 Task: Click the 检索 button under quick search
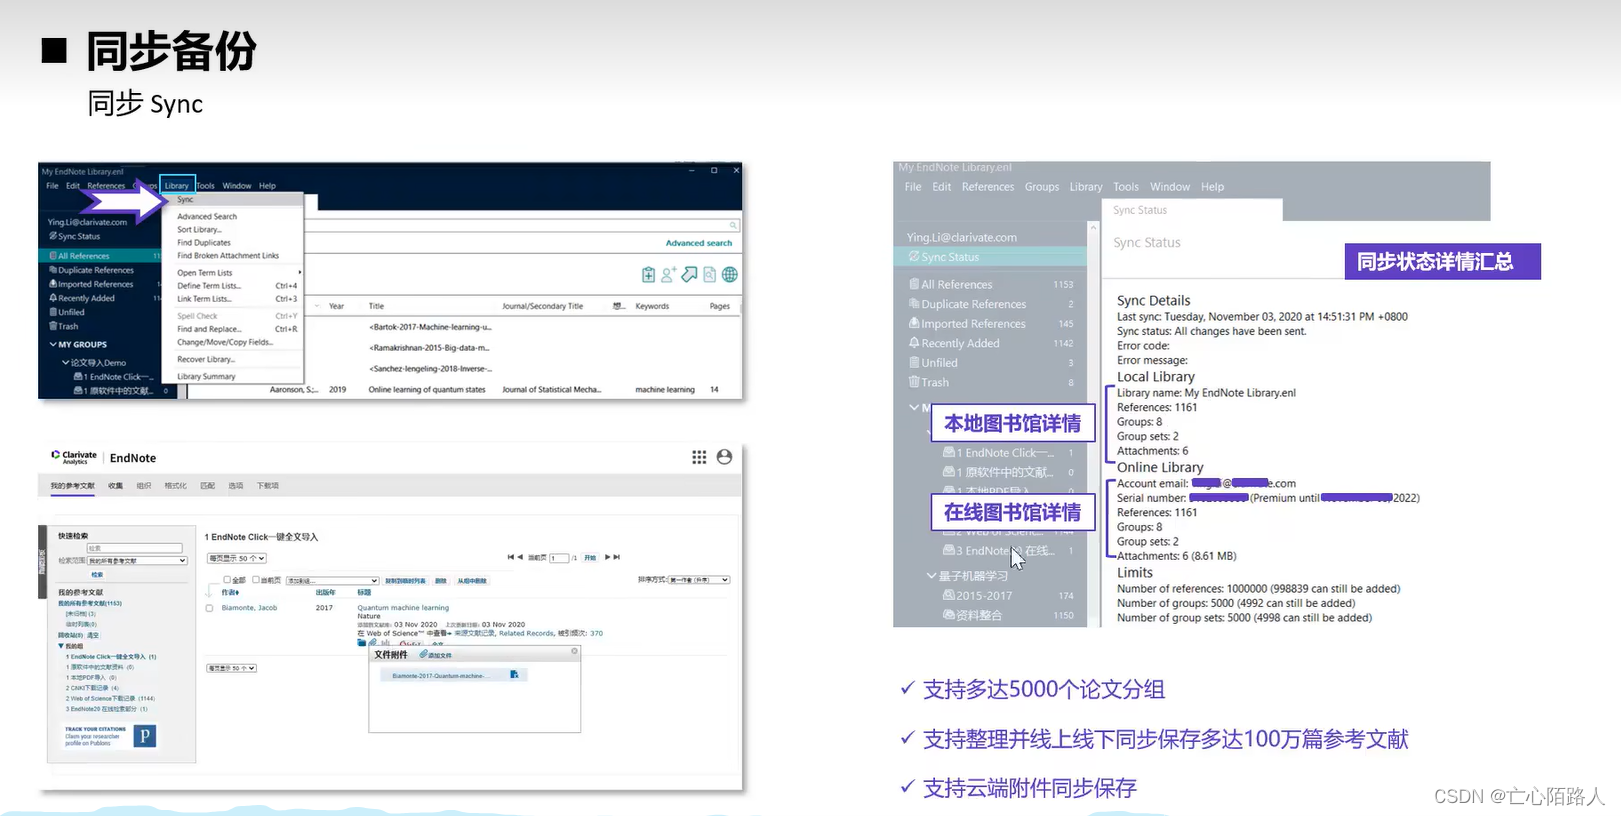(97, 575)
